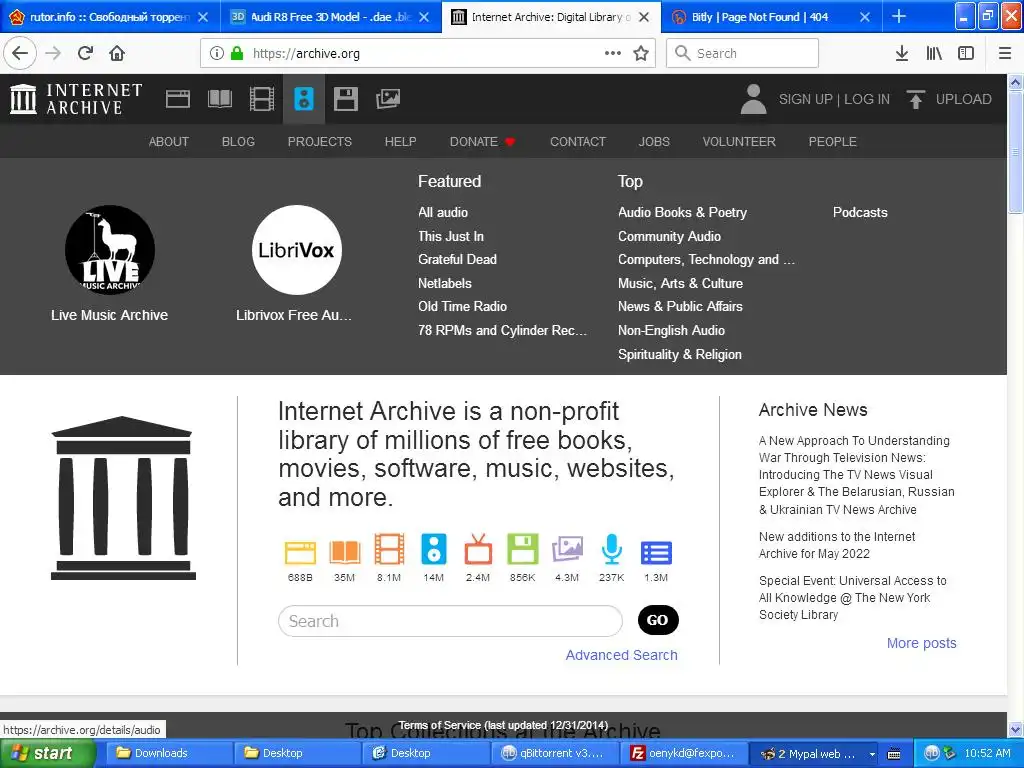1024x768 pixels.
Task: Click the archive search input field
Action: point(451,620)
